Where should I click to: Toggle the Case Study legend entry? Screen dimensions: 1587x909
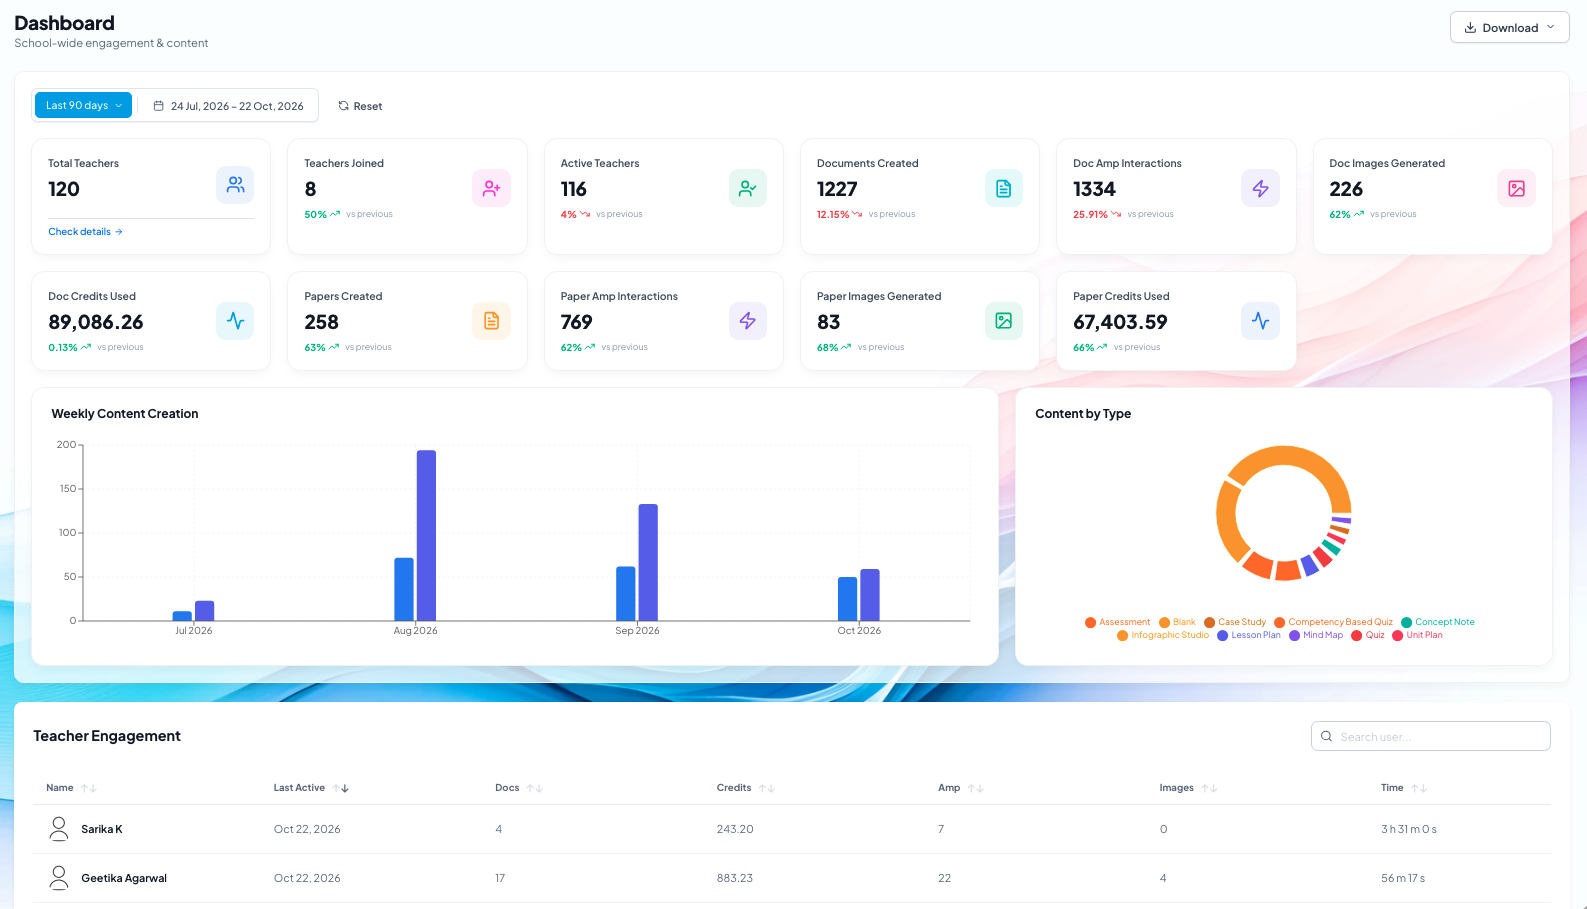pos(1235,622)
